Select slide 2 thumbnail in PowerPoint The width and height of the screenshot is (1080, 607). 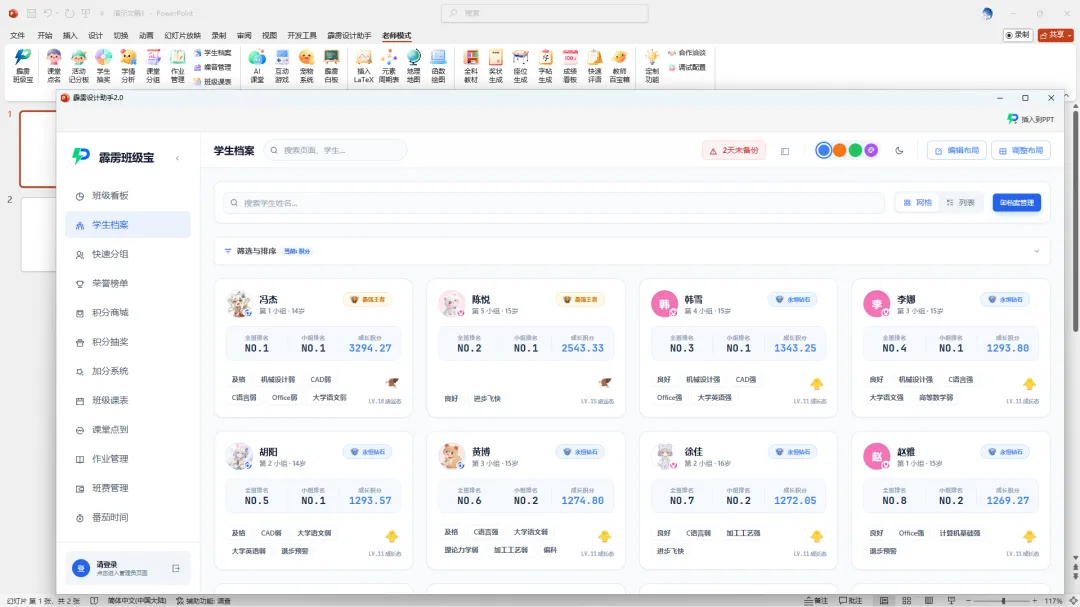39,234
